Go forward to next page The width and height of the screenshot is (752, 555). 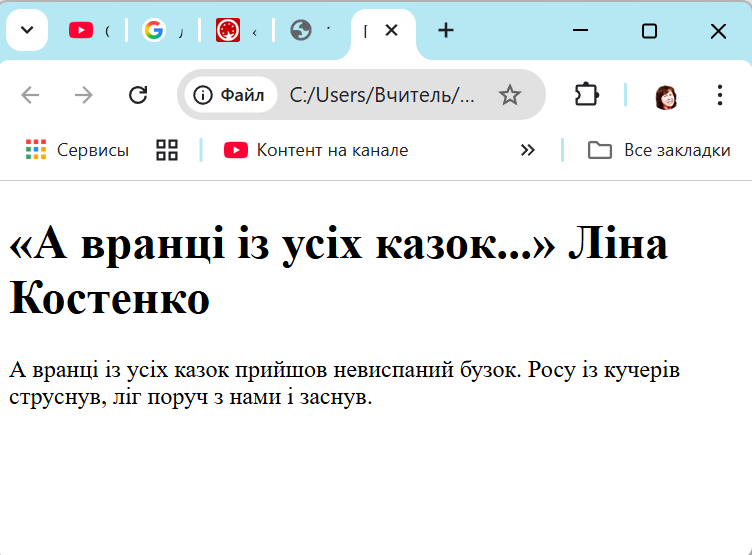point(84,95)
